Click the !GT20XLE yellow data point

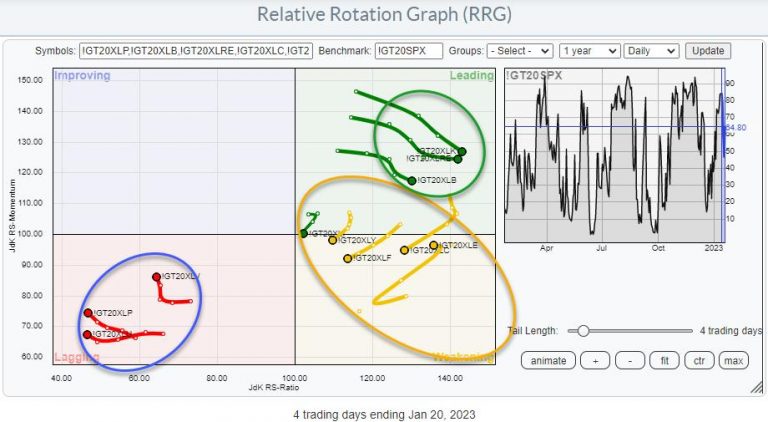pyautogui.click(x=434, y=245)
